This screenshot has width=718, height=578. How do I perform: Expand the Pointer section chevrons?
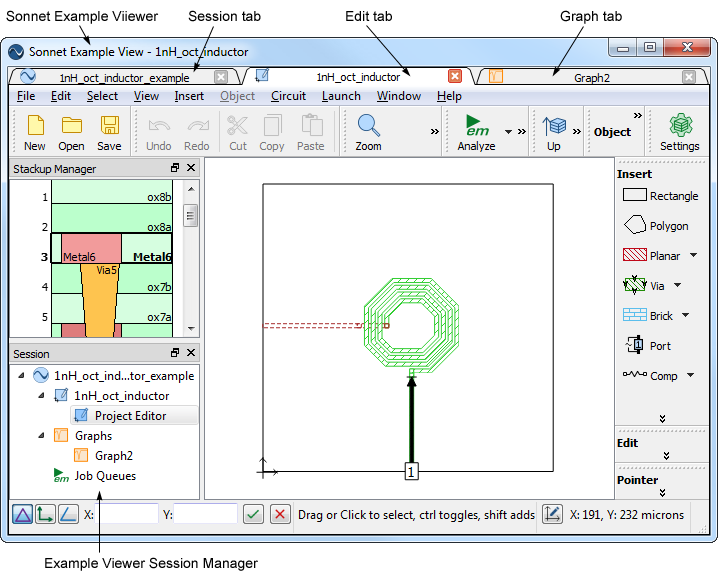[x=662, y=493]
